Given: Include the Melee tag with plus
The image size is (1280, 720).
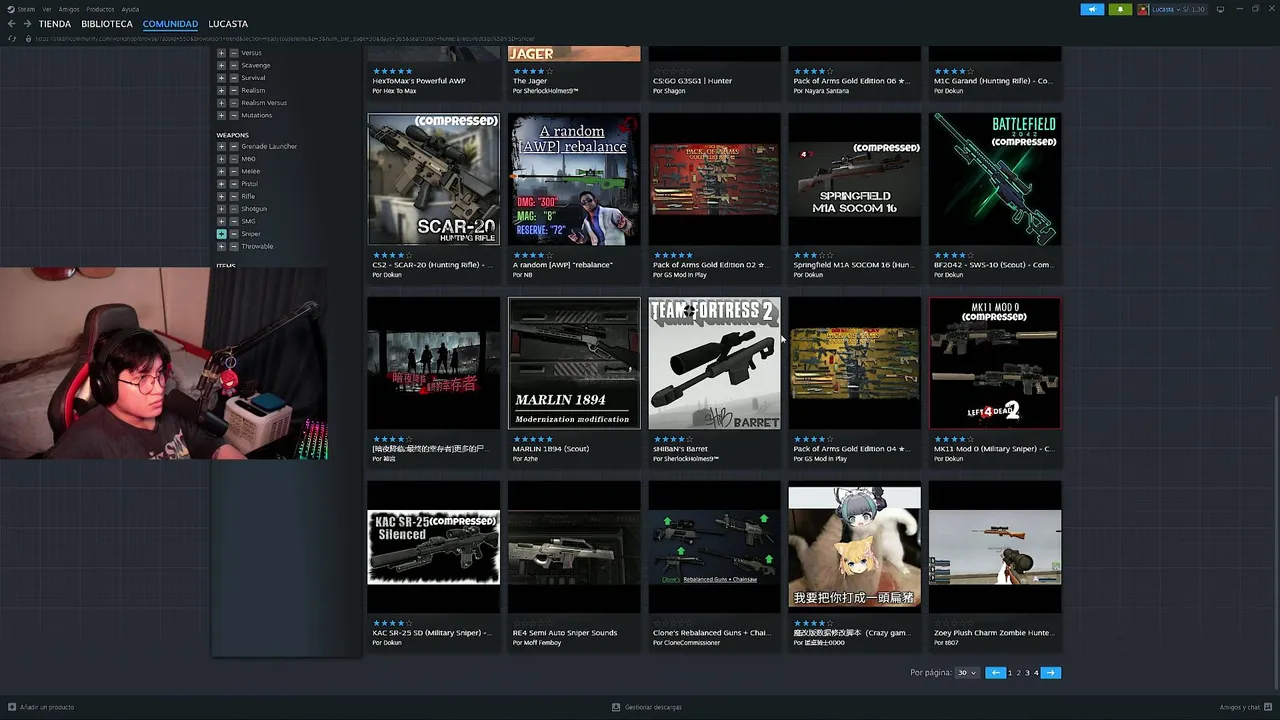Looking at the screenshot, I should (221, 171).
